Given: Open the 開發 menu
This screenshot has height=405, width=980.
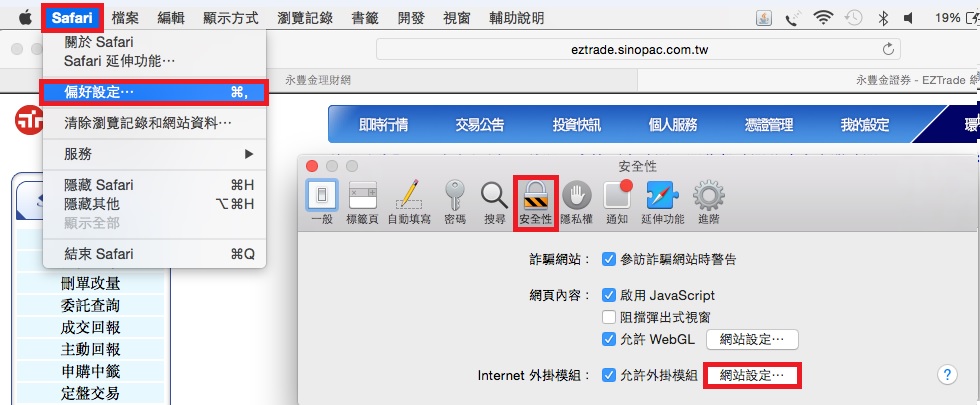Looking at the screenshot, I should [411, 18].
